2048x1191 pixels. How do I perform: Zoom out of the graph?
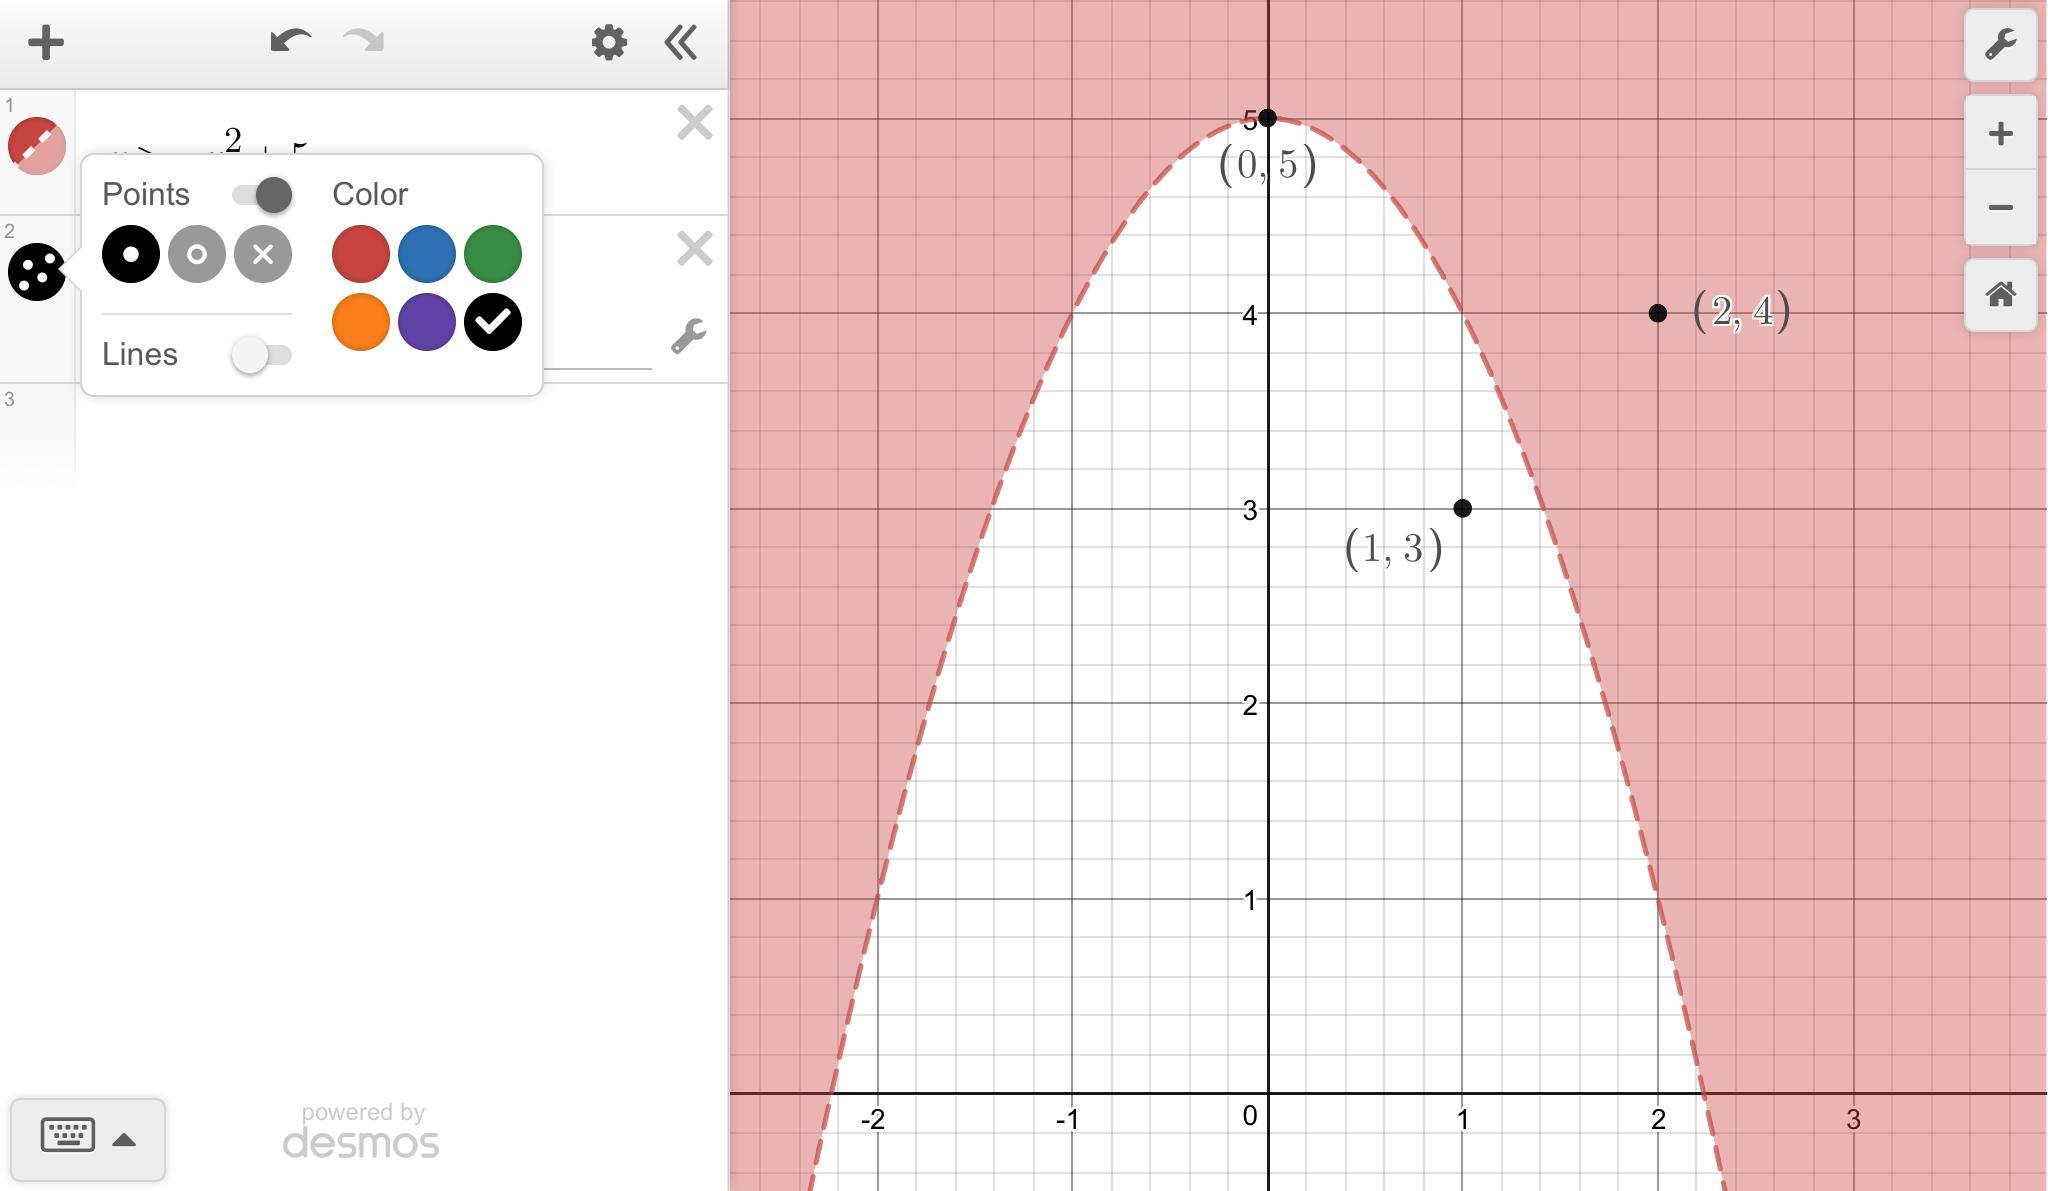click(2000, 208)
